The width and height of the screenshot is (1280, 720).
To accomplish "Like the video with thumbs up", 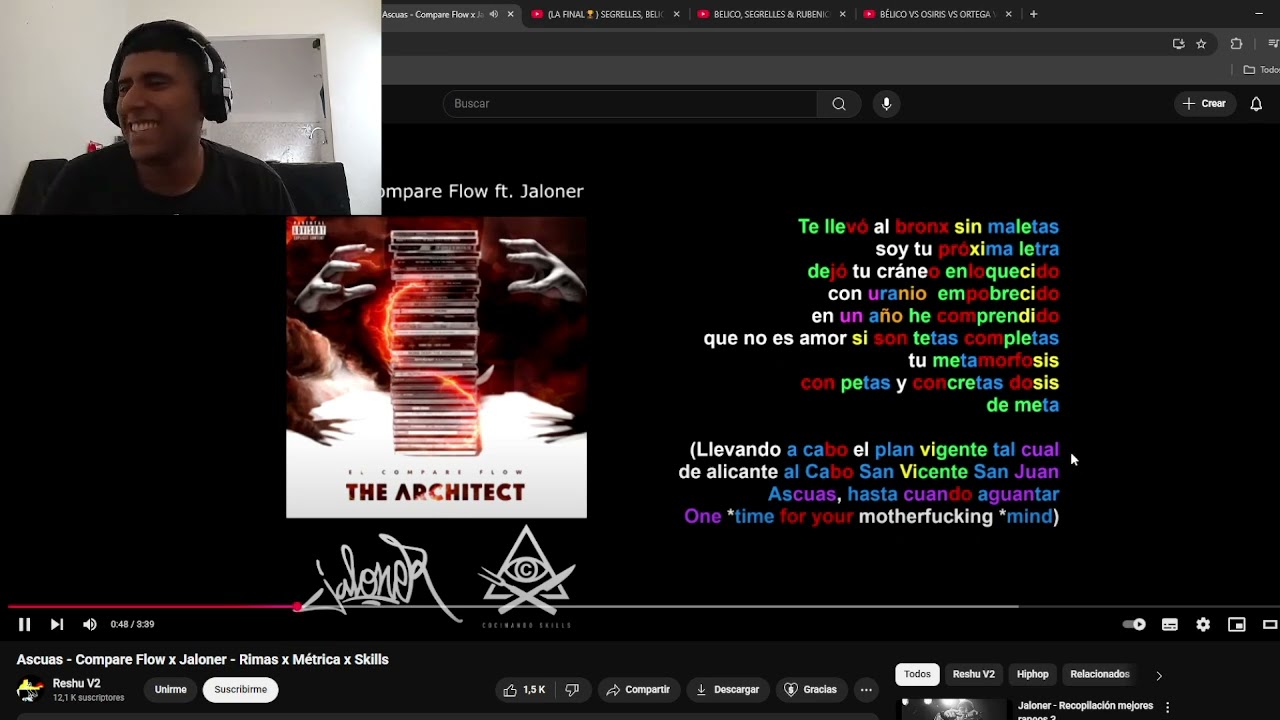I will coord(524,690).
